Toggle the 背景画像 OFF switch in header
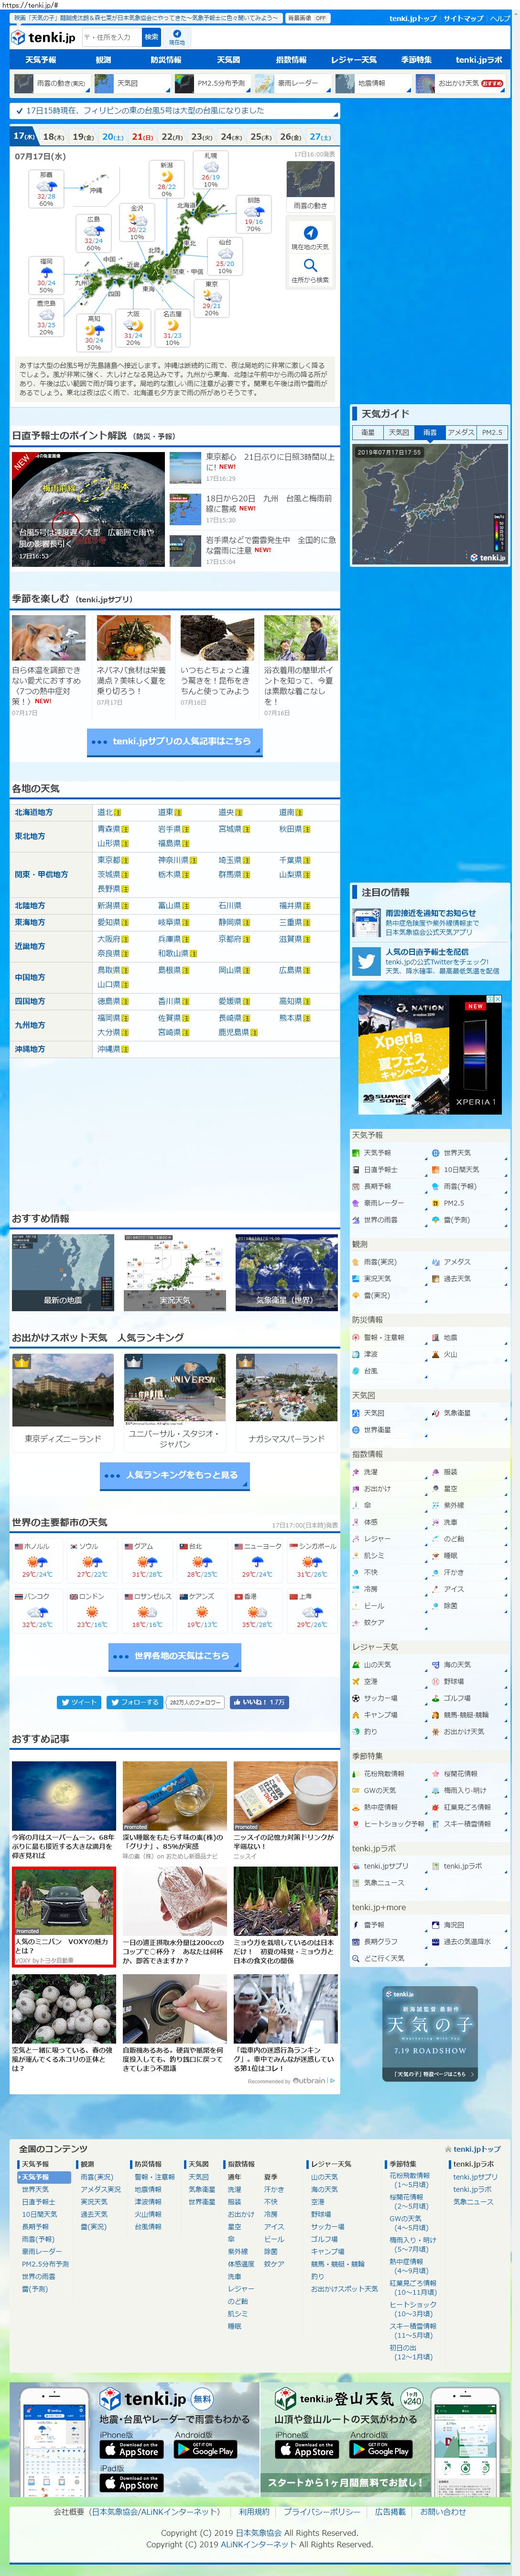520x2576 pixels. (308, 18)
